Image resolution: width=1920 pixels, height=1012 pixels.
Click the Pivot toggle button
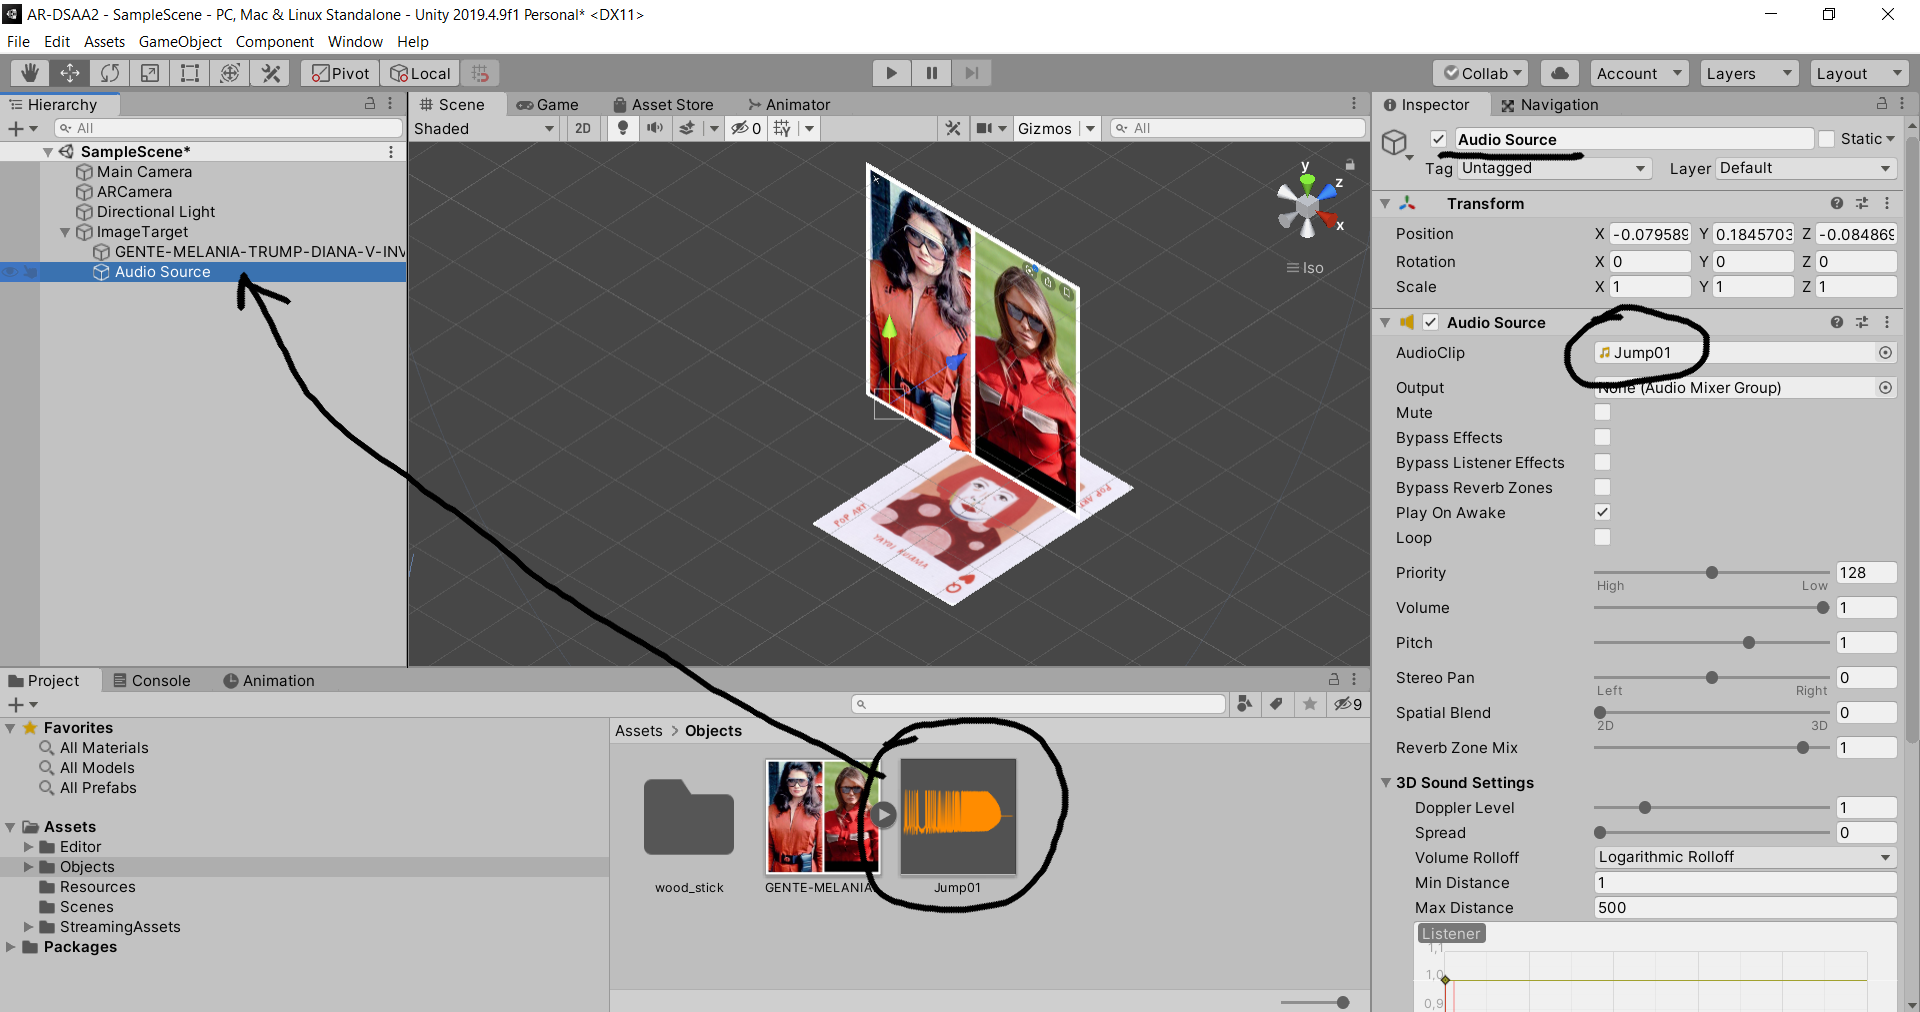pyautogui.click(x=341, y=73)
